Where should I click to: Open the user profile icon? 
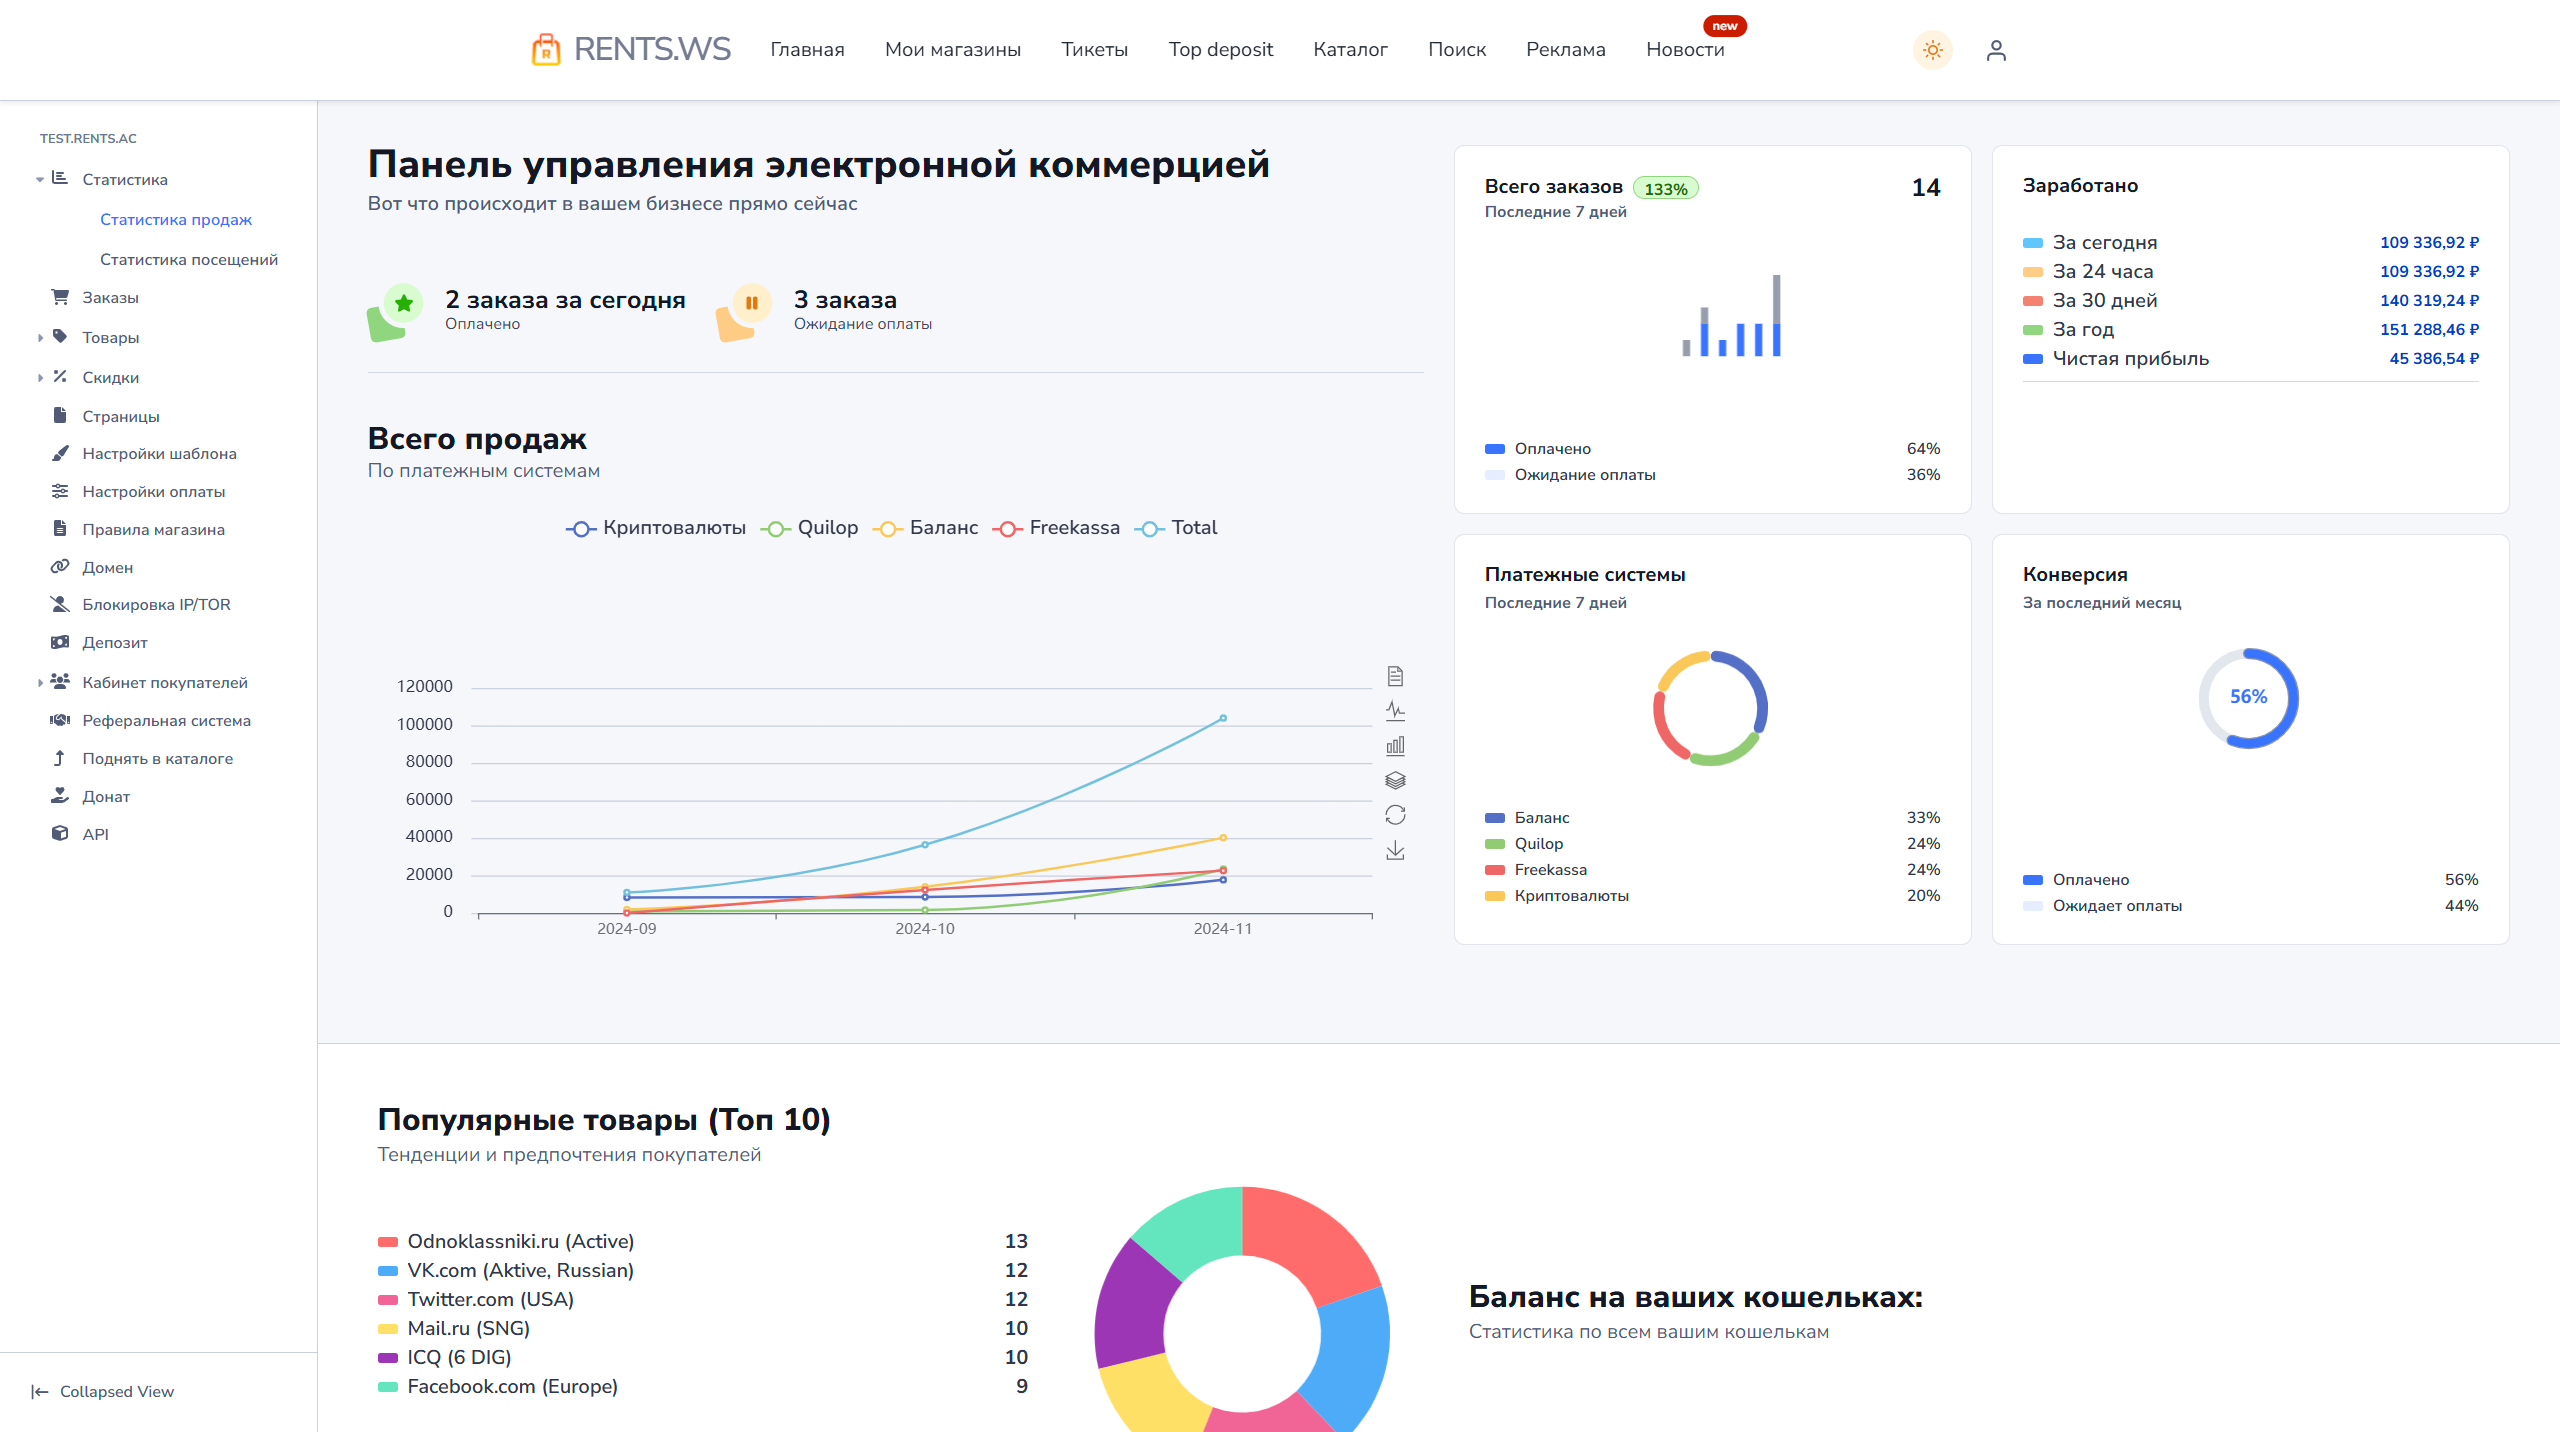1996,50
